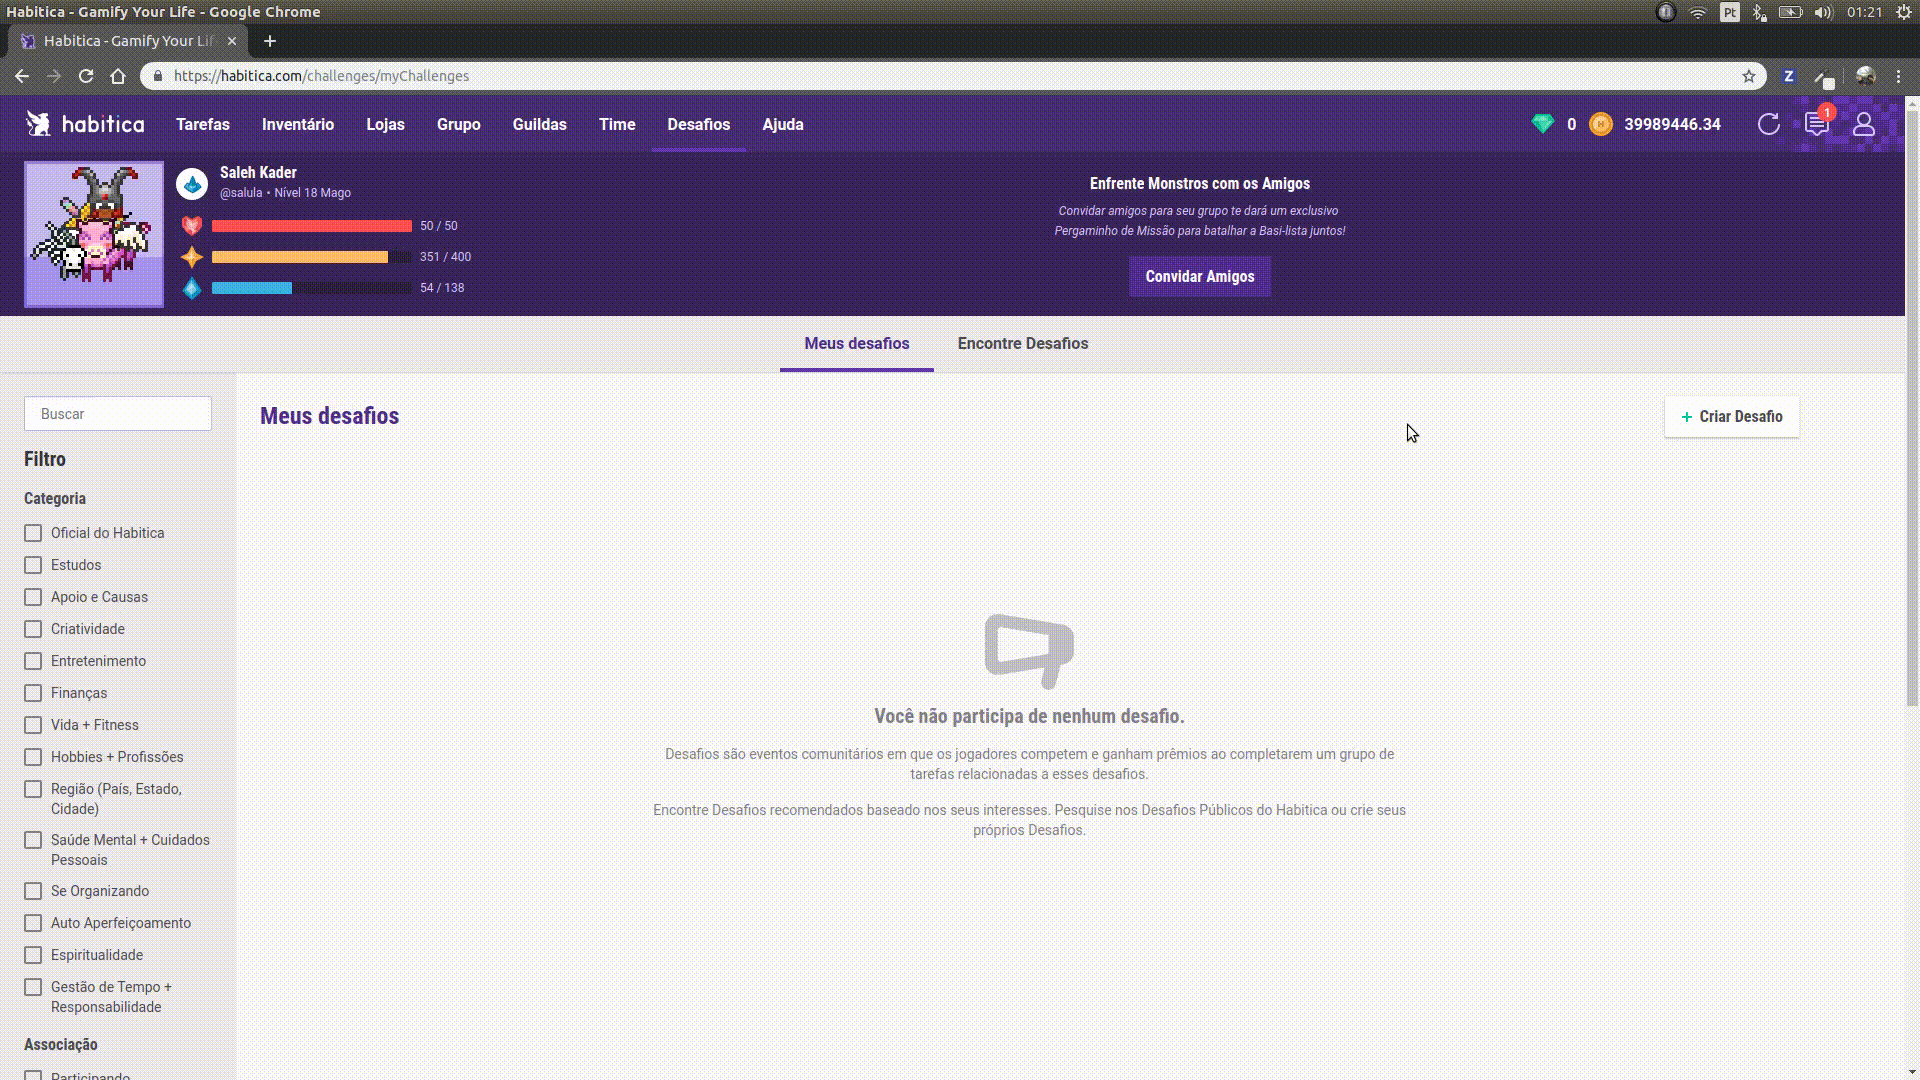Click the avatar thumbnail image

pos(94,234)
